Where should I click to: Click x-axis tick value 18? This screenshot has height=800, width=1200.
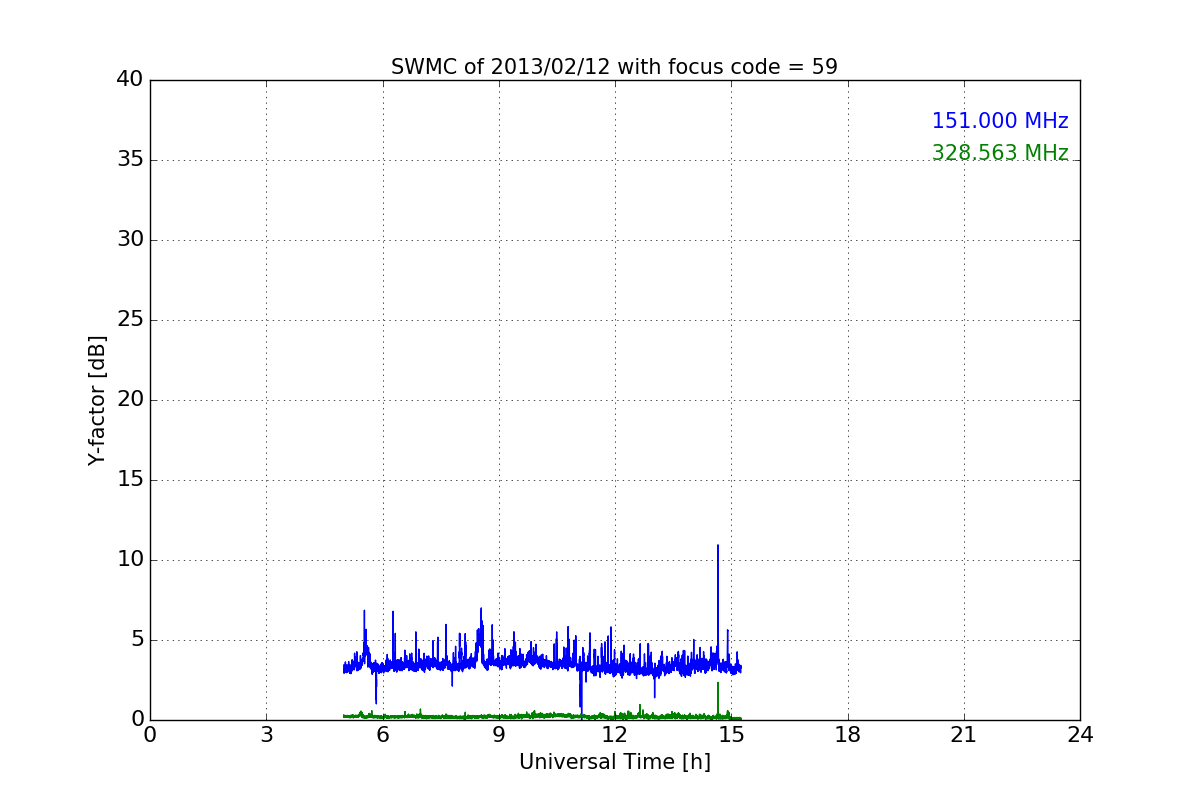(848, 735)
